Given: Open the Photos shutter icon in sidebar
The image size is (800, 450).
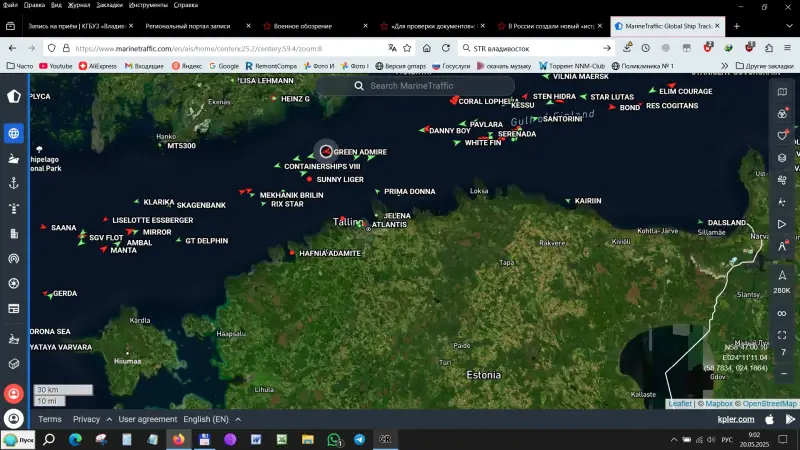Looking at the screenshot, I should pos(14,283).
